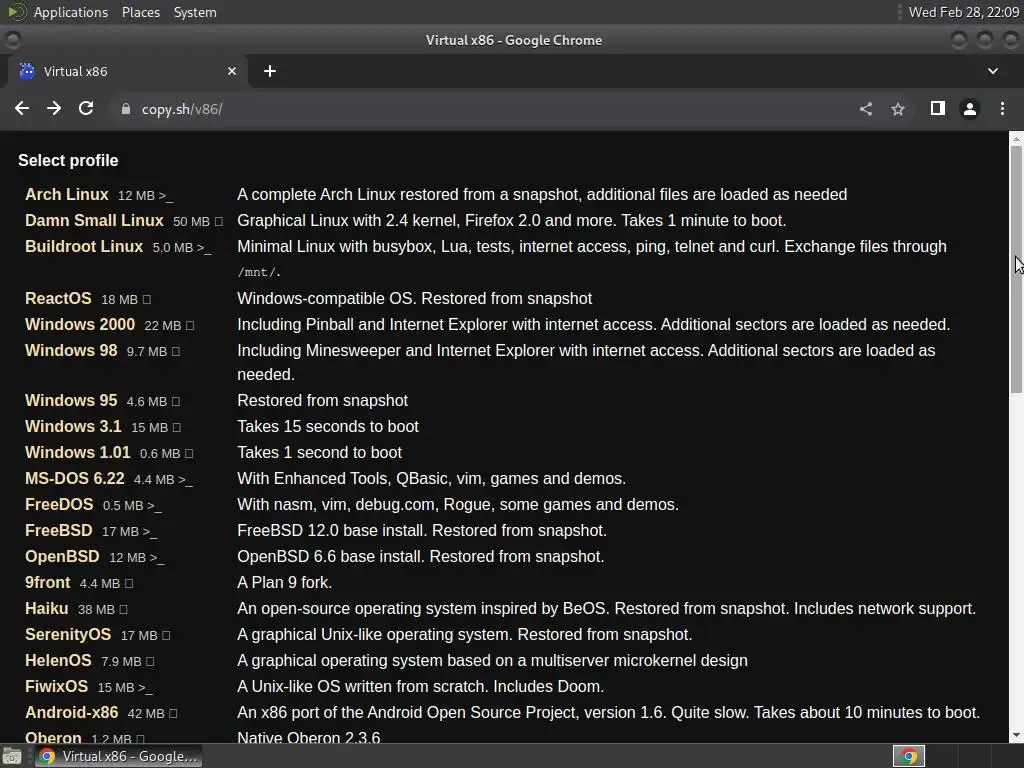This screenshot has width=1024, height=768.
Task: Share this page icon
Action: pos(866,109)
